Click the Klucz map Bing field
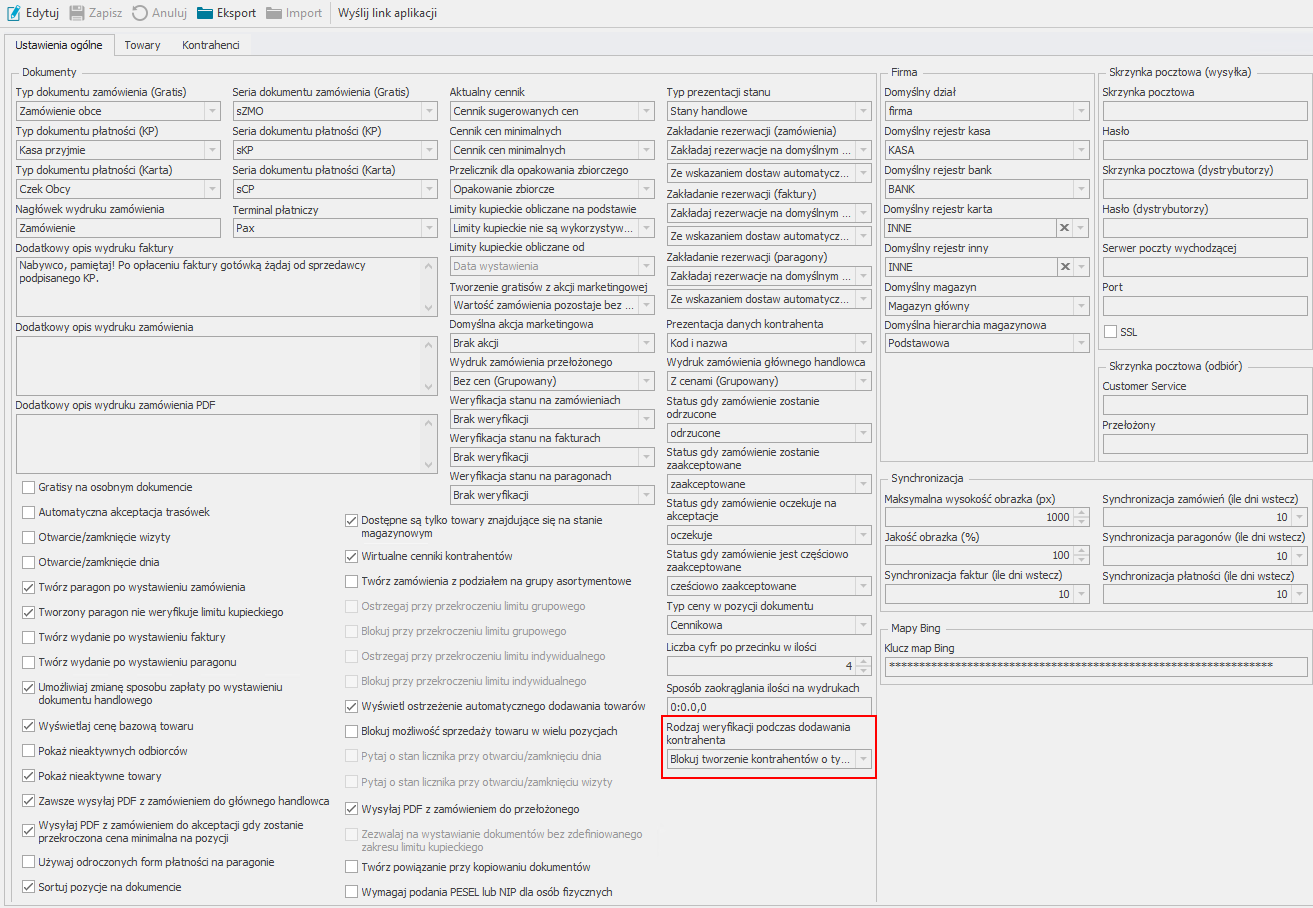 pos(1095,666)
